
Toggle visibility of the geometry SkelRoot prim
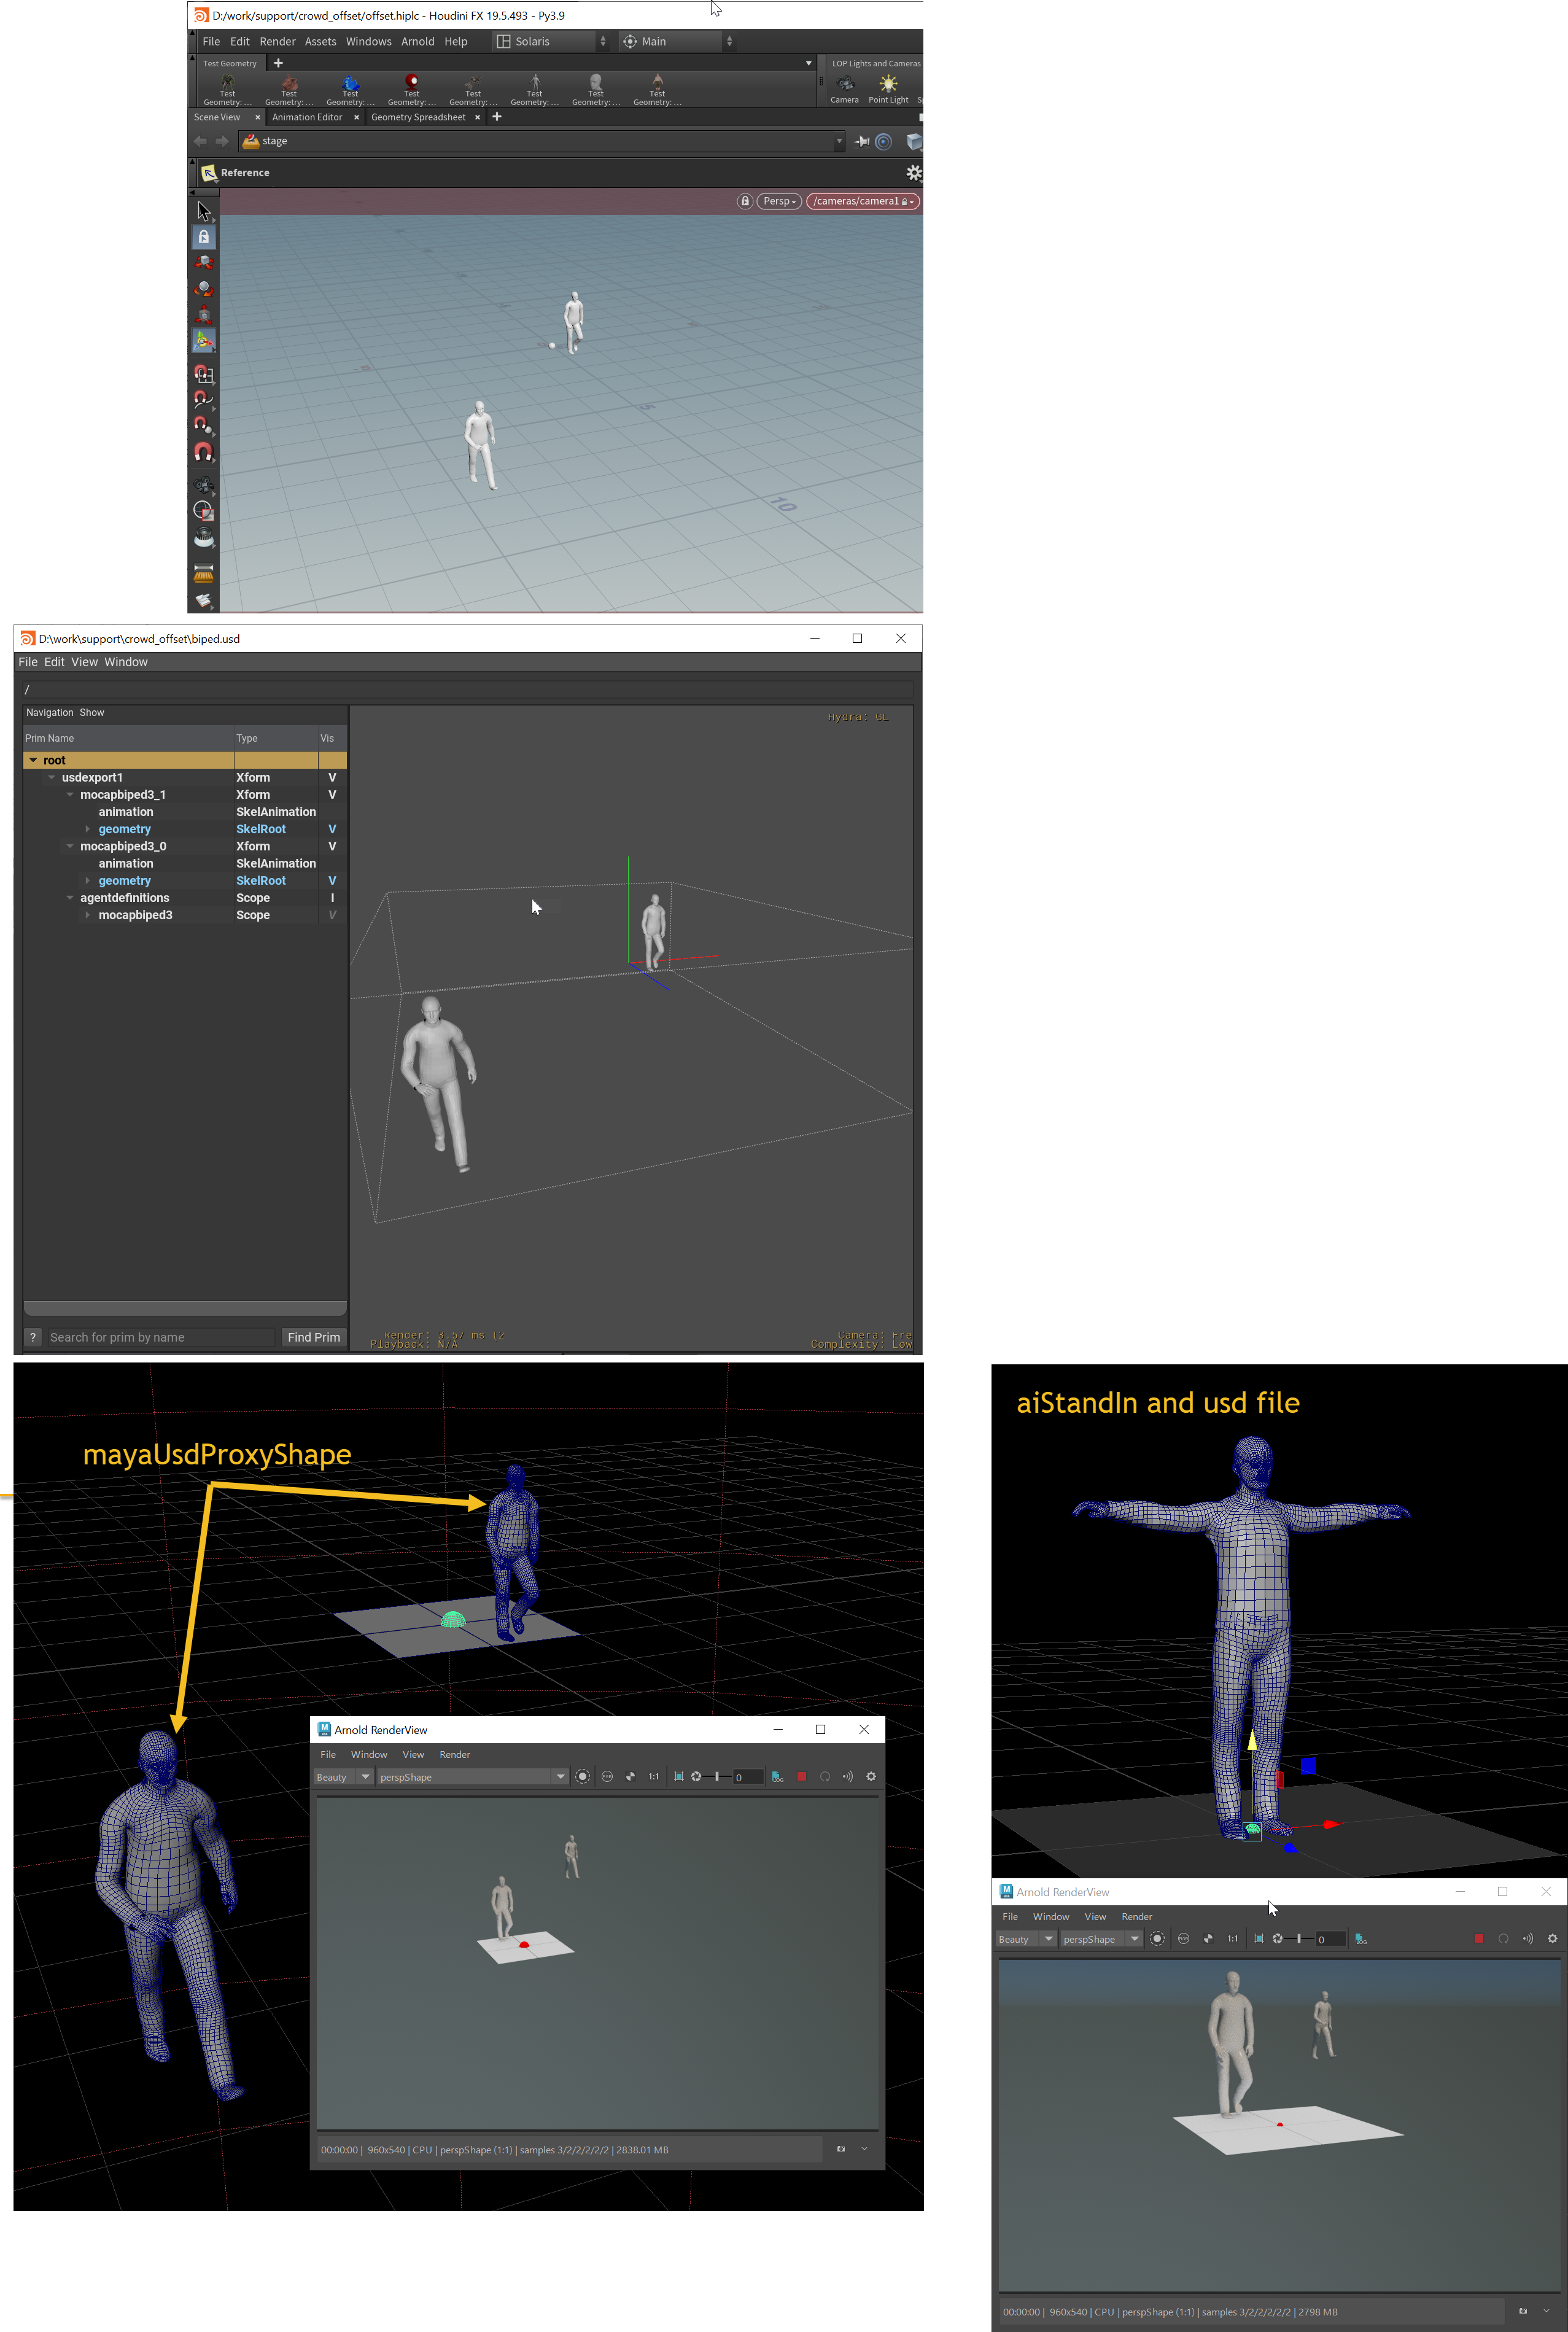tap(331, 828)
